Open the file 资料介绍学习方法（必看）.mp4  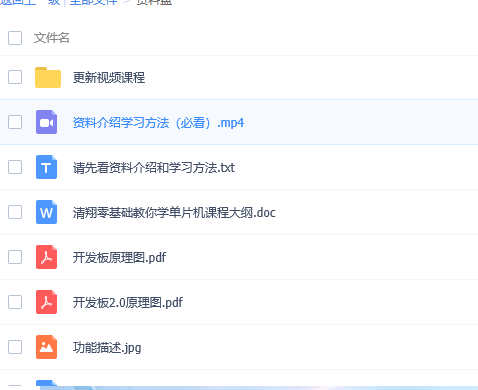coord(158,123)
